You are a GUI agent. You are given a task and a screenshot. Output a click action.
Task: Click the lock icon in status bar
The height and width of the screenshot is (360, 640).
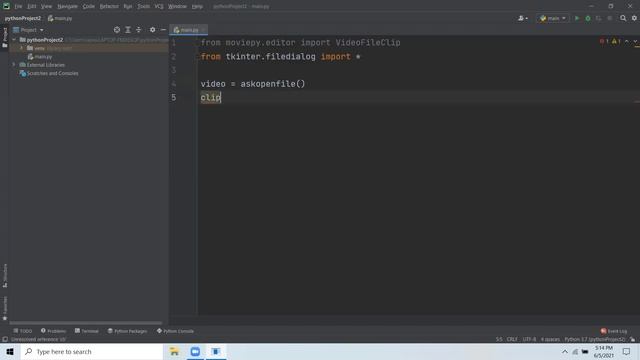click(632, 339)
